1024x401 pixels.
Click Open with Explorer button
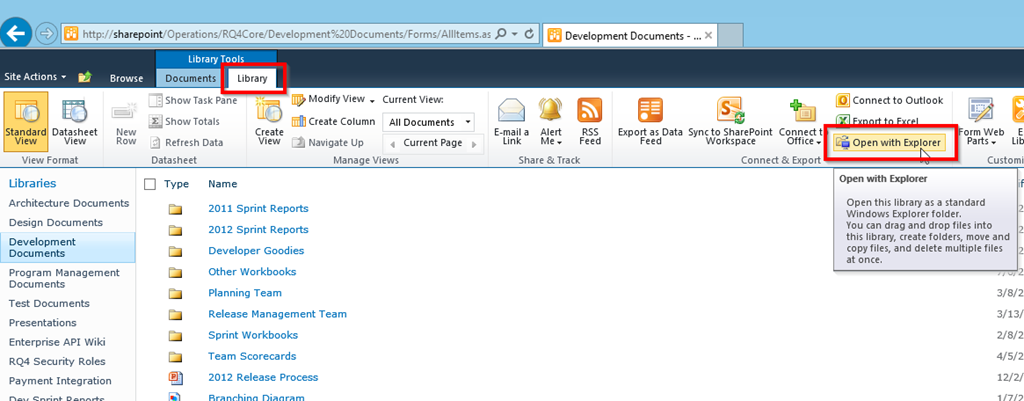889,142
